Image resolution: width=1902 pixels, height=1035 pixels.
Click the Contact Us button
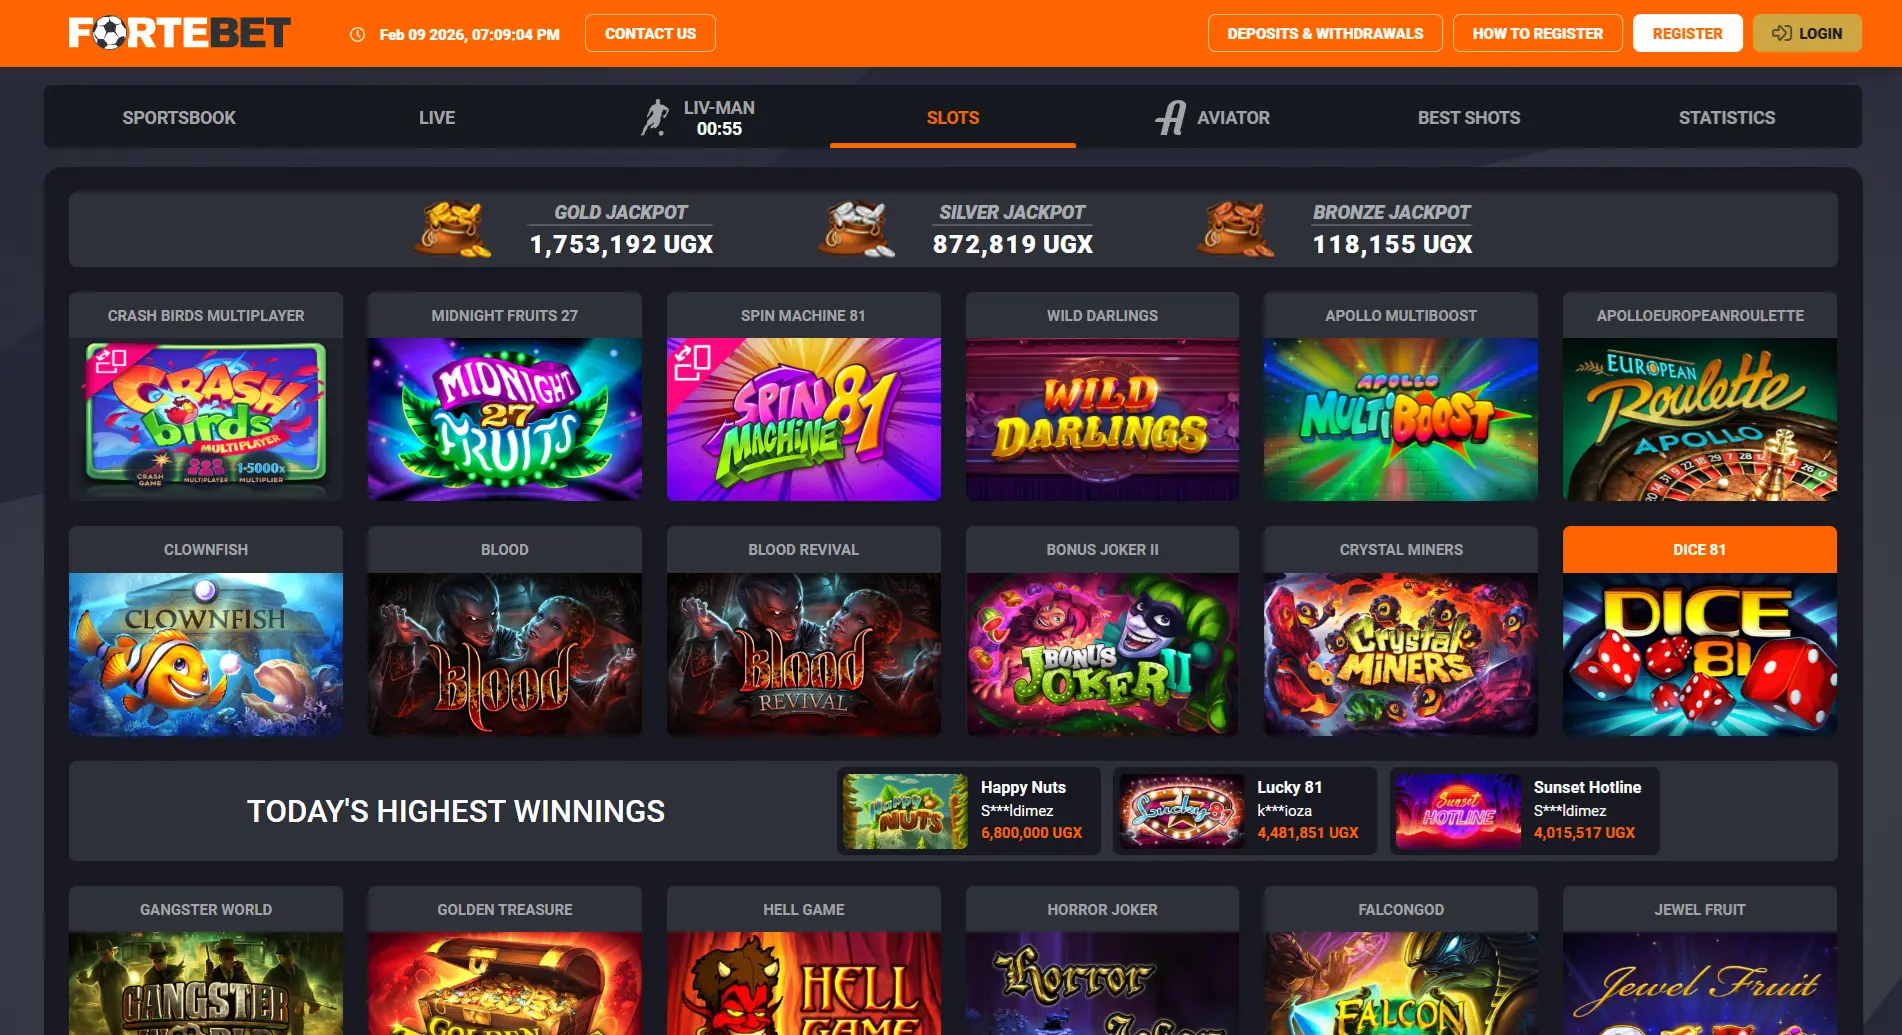(x=650, y=33)
